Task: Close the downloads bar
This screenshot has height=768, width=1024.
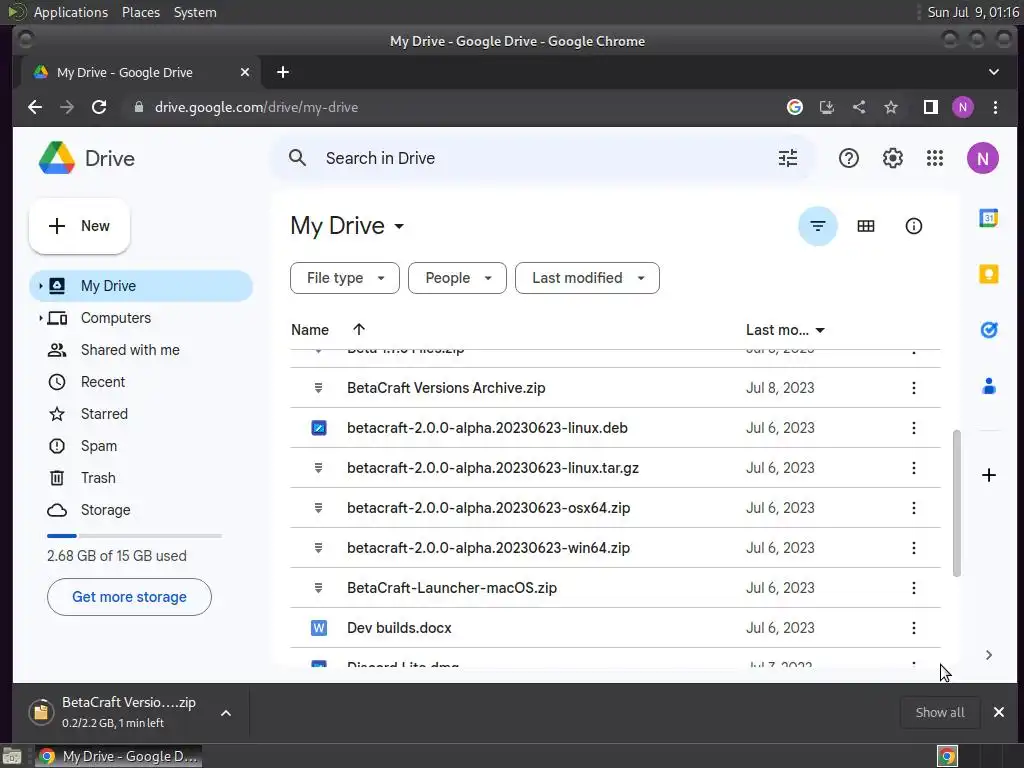Action: coord(999,712)
